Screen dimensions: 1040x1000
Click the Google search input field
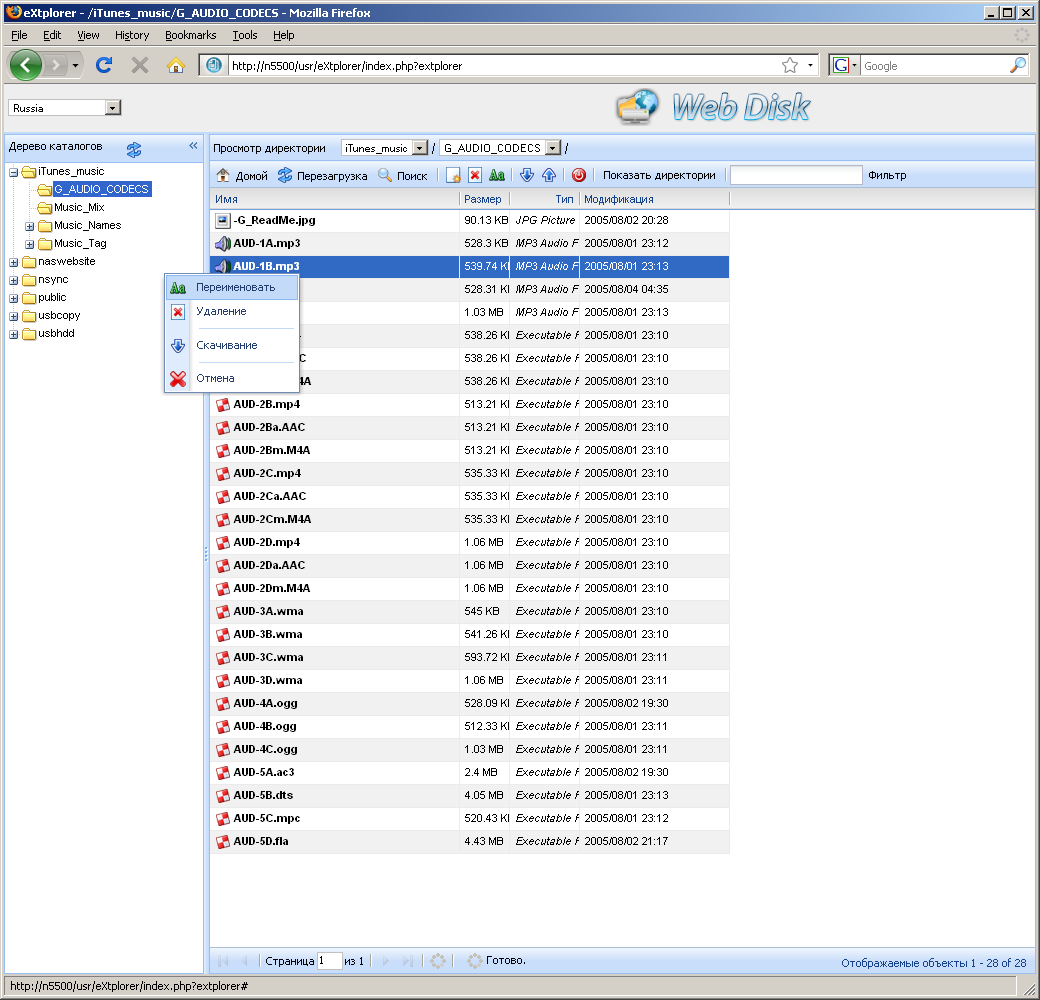coord(935,66)
